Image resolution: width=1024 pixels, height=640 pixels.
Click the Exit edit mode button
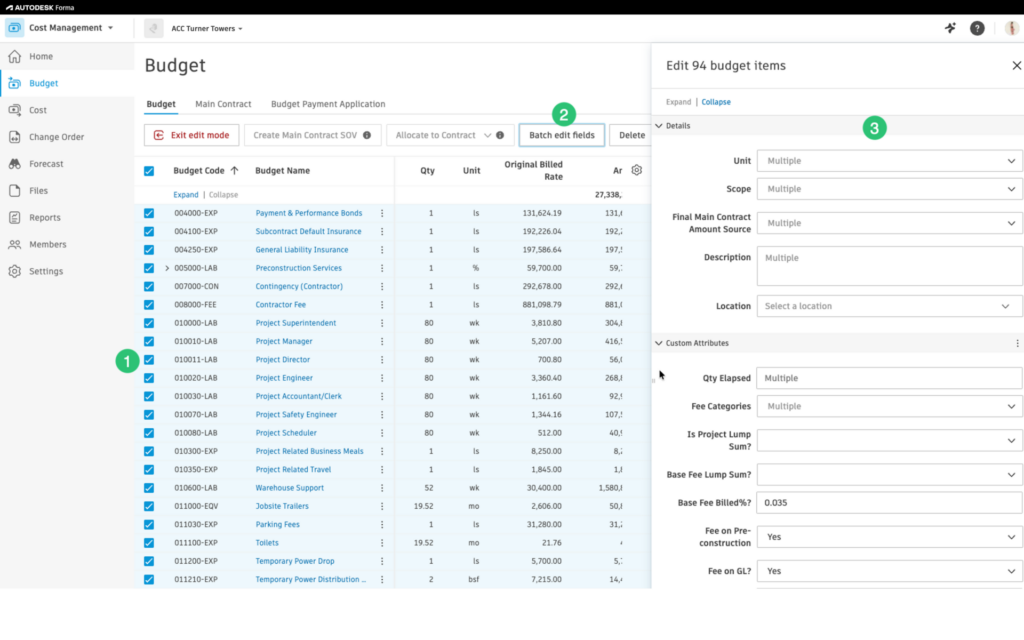click(191, 135)
